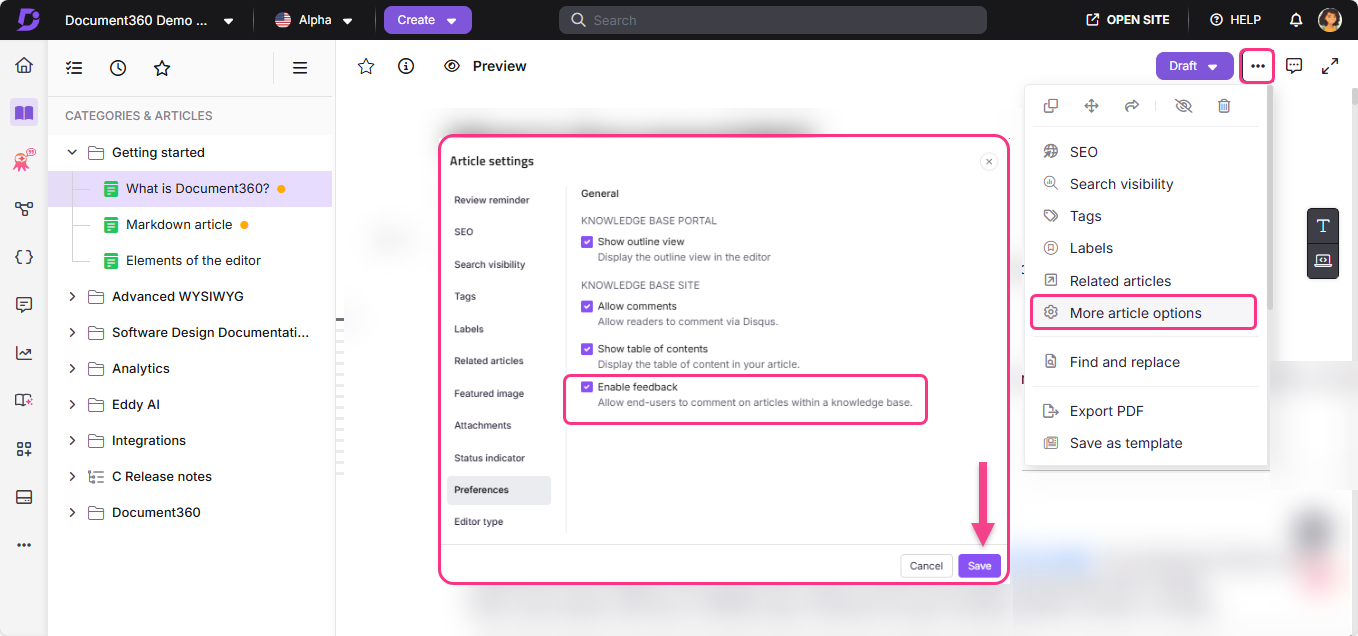Move the article via the move icon
The height and width of the screenshot is (636, 1358).
pos(1091,105)
